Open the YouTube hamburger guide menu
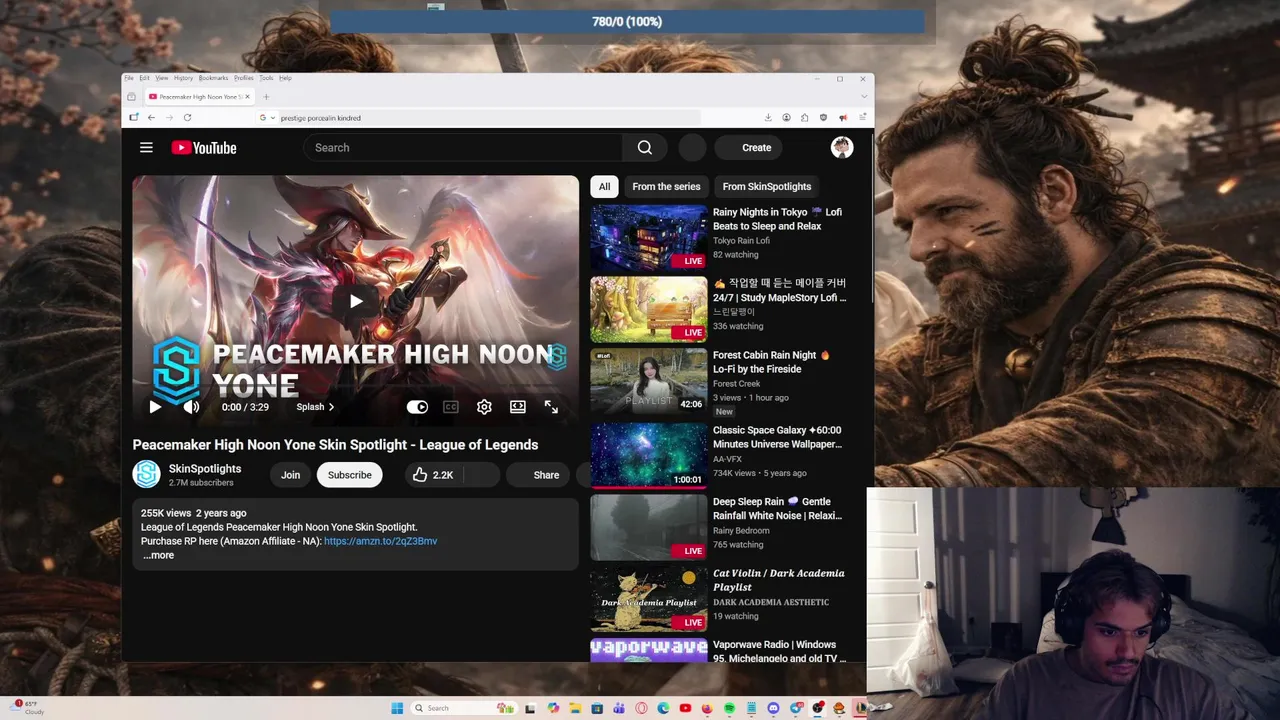Image resolution: width=1280 pixels, height=720 pixels. 146,147
